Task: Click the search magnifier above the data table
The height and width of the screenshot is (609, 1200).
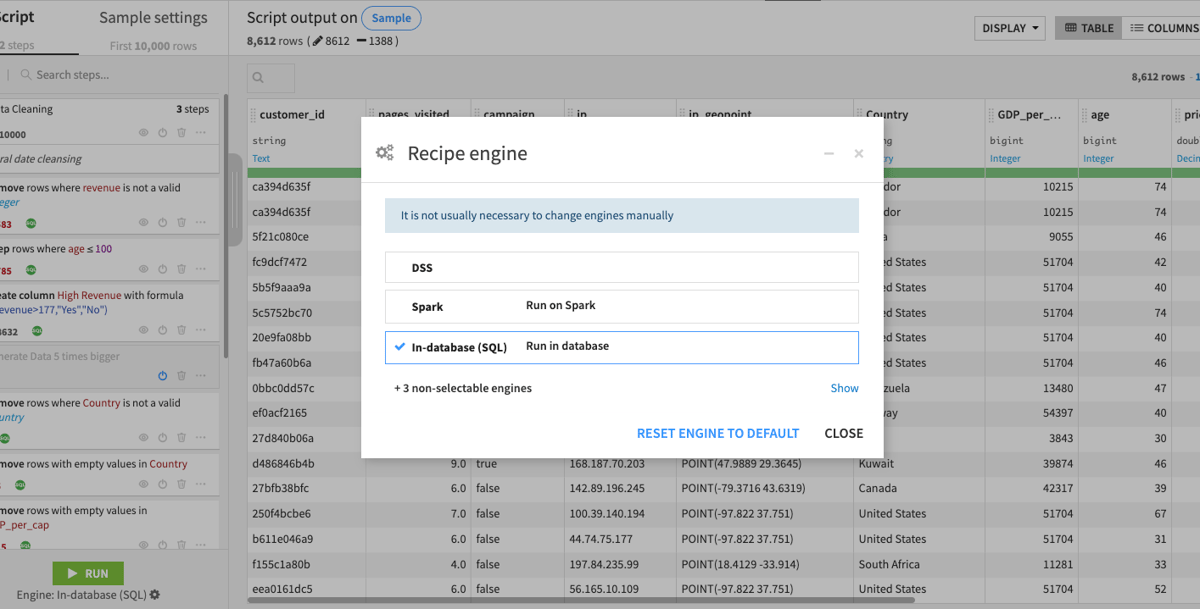Action: tap(268, 77)
